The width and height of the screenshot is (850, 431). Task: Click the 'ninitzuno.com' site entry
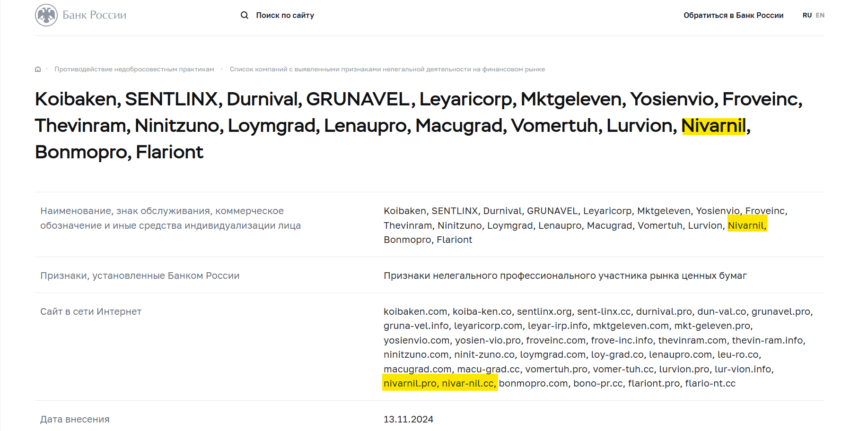[x=416, y=355]
